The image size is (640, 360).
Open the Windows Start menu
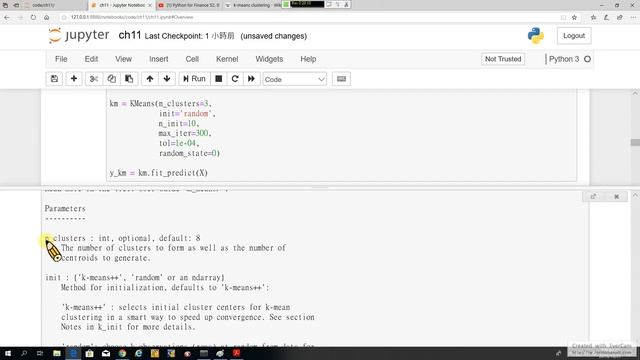point(7,353)
